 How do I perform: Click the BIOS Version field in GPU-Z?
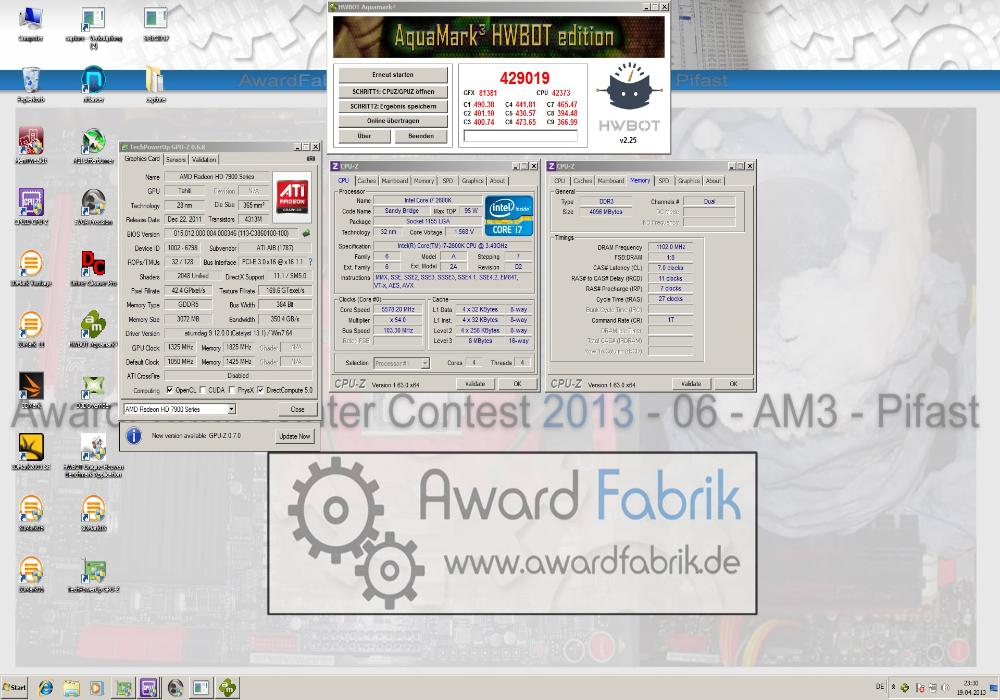pyautogui.click(x=232, y=234)
